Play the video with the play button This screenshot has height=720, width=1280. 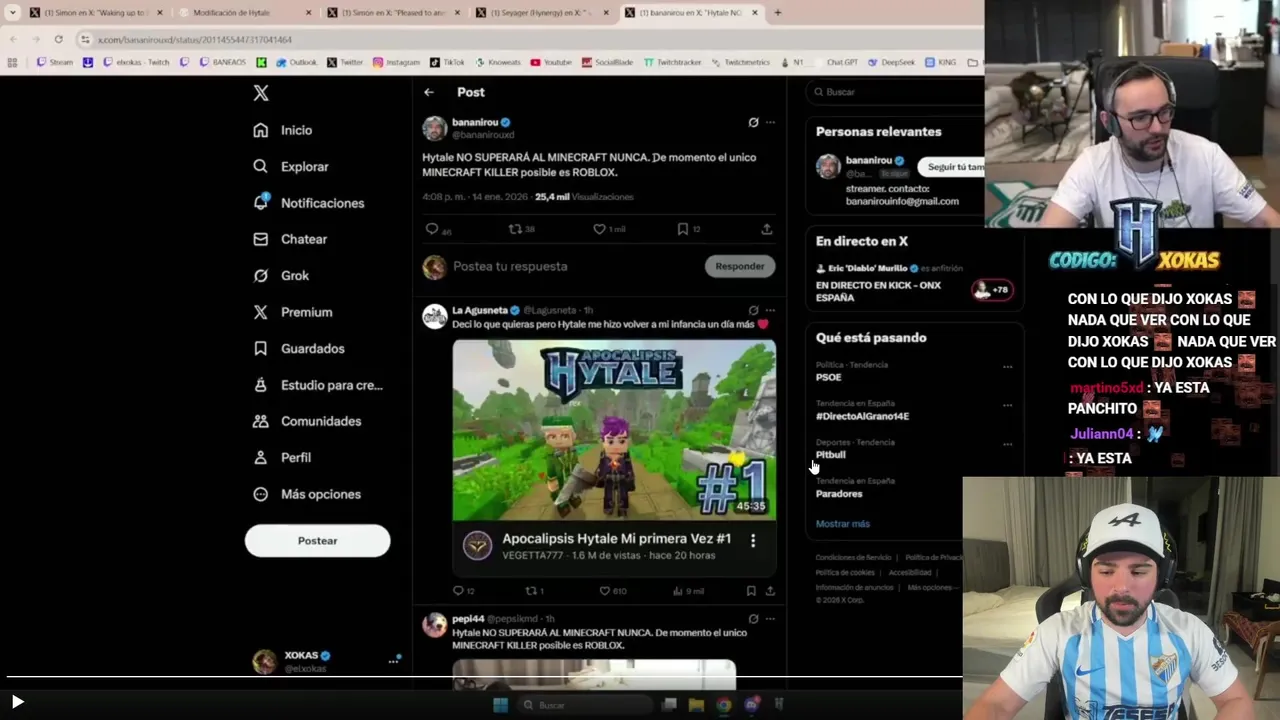click(x=17, y=702)
